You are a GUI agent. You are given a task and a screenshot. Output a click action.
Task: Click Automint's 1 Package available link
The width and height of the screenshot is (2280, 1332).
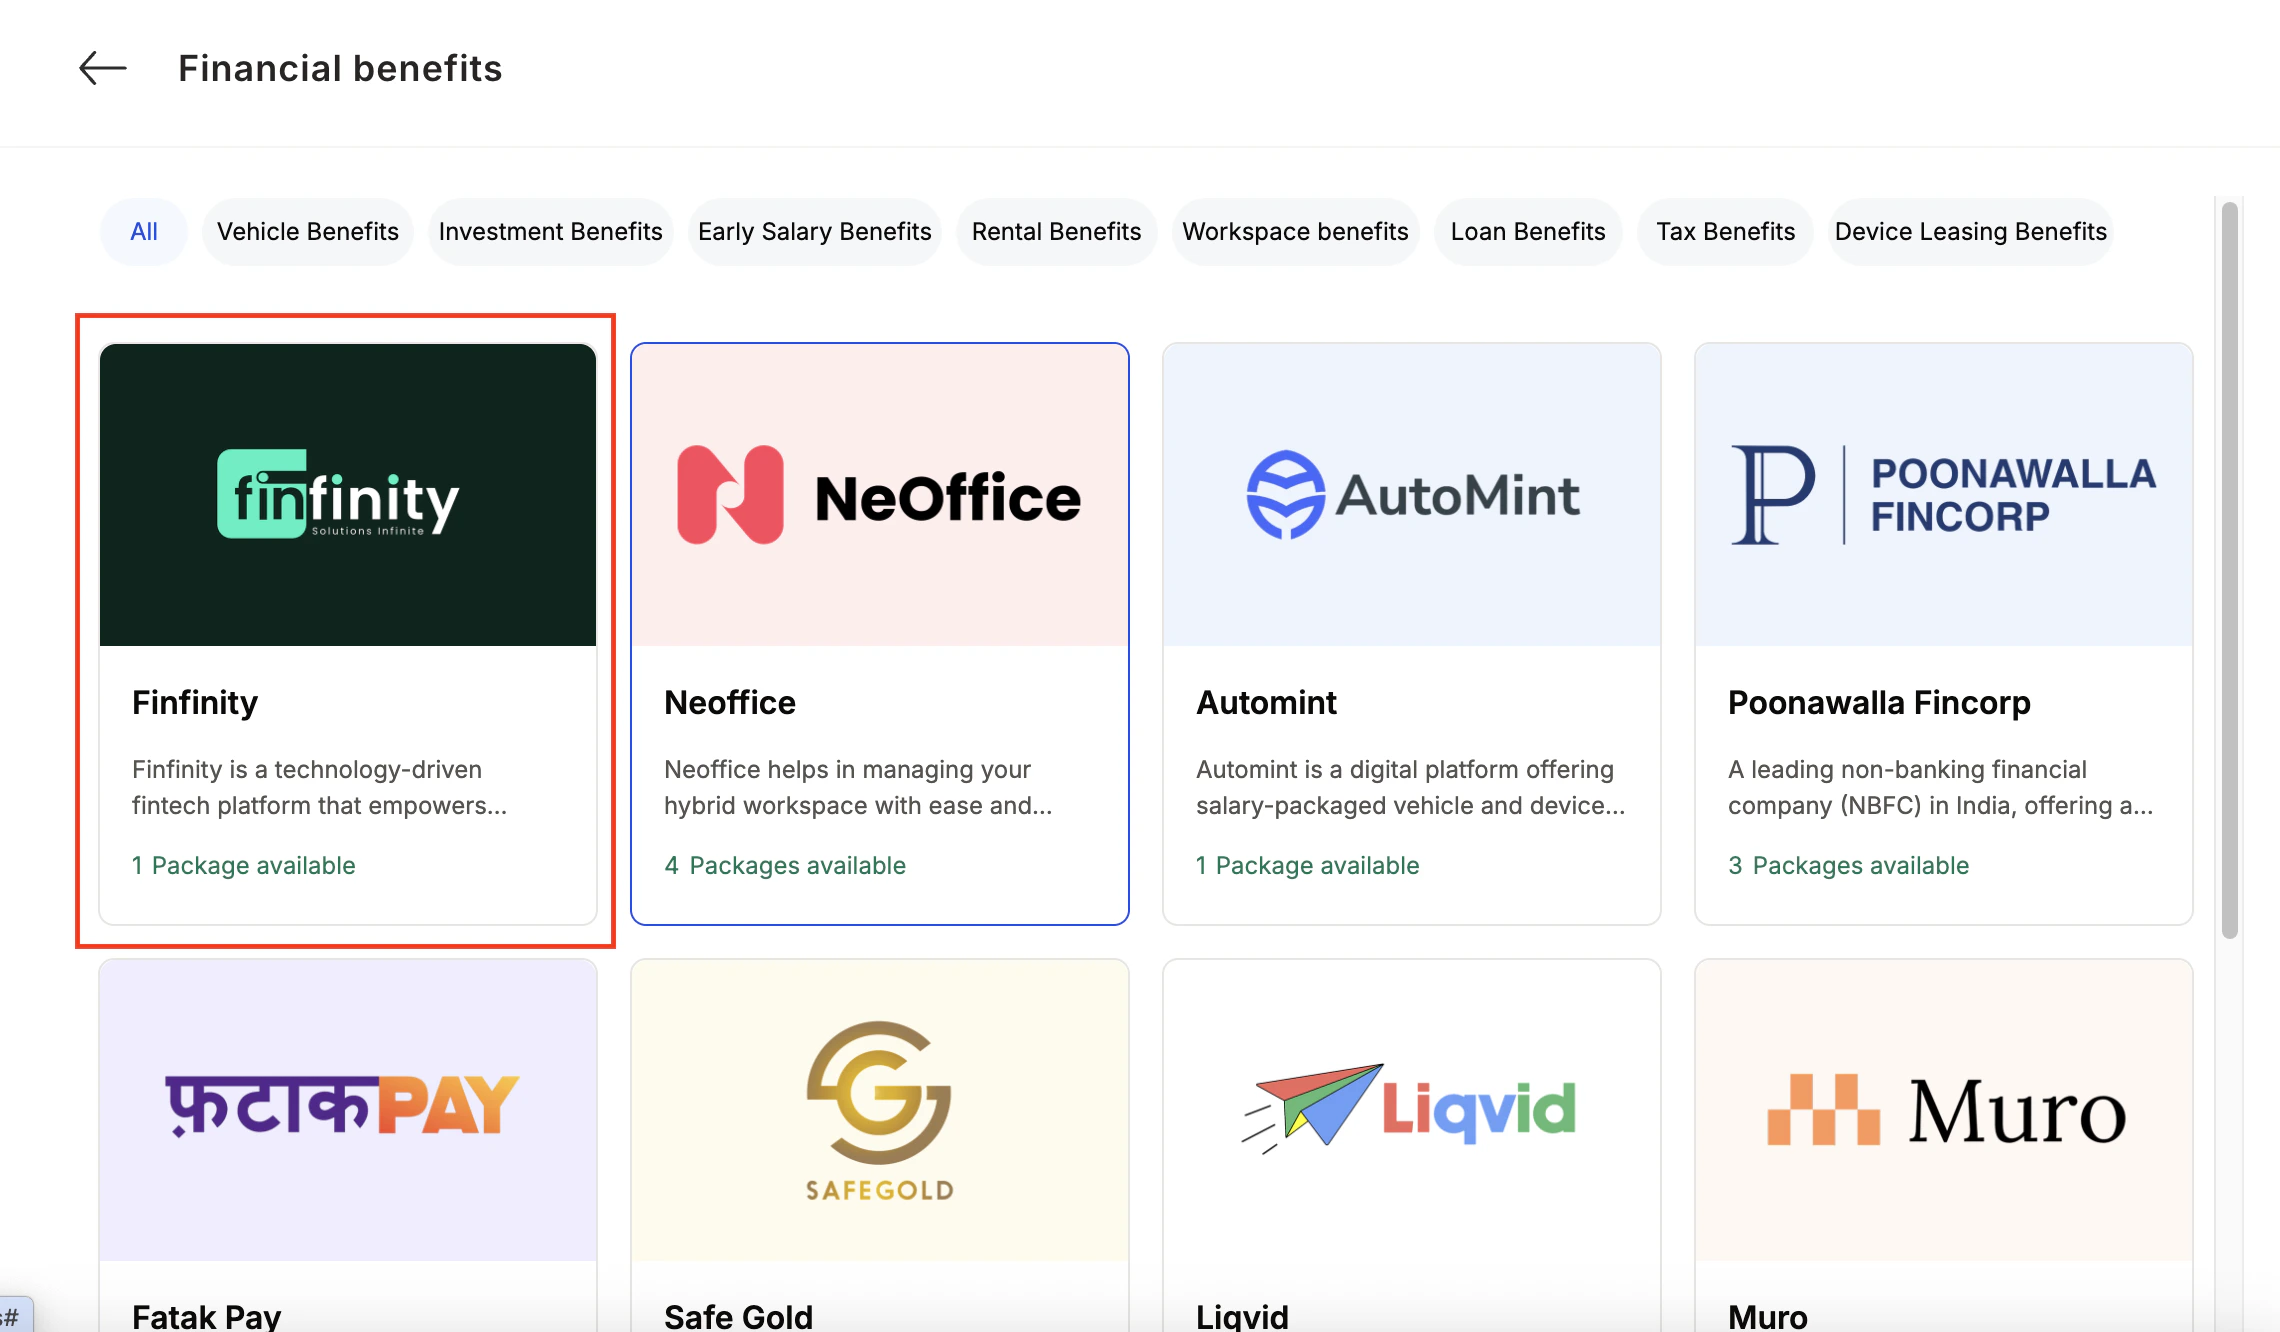pyautogui.click(x=1308, y=865)
